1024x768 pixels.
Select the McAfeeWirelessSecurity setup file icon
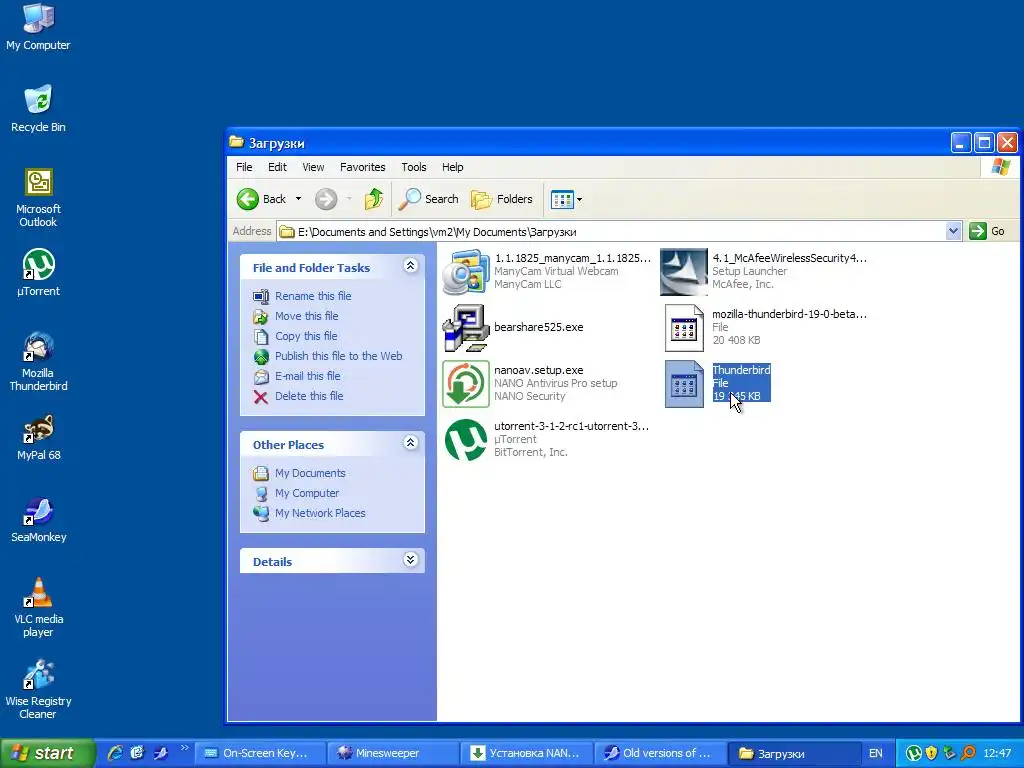[x=683, y=272]
